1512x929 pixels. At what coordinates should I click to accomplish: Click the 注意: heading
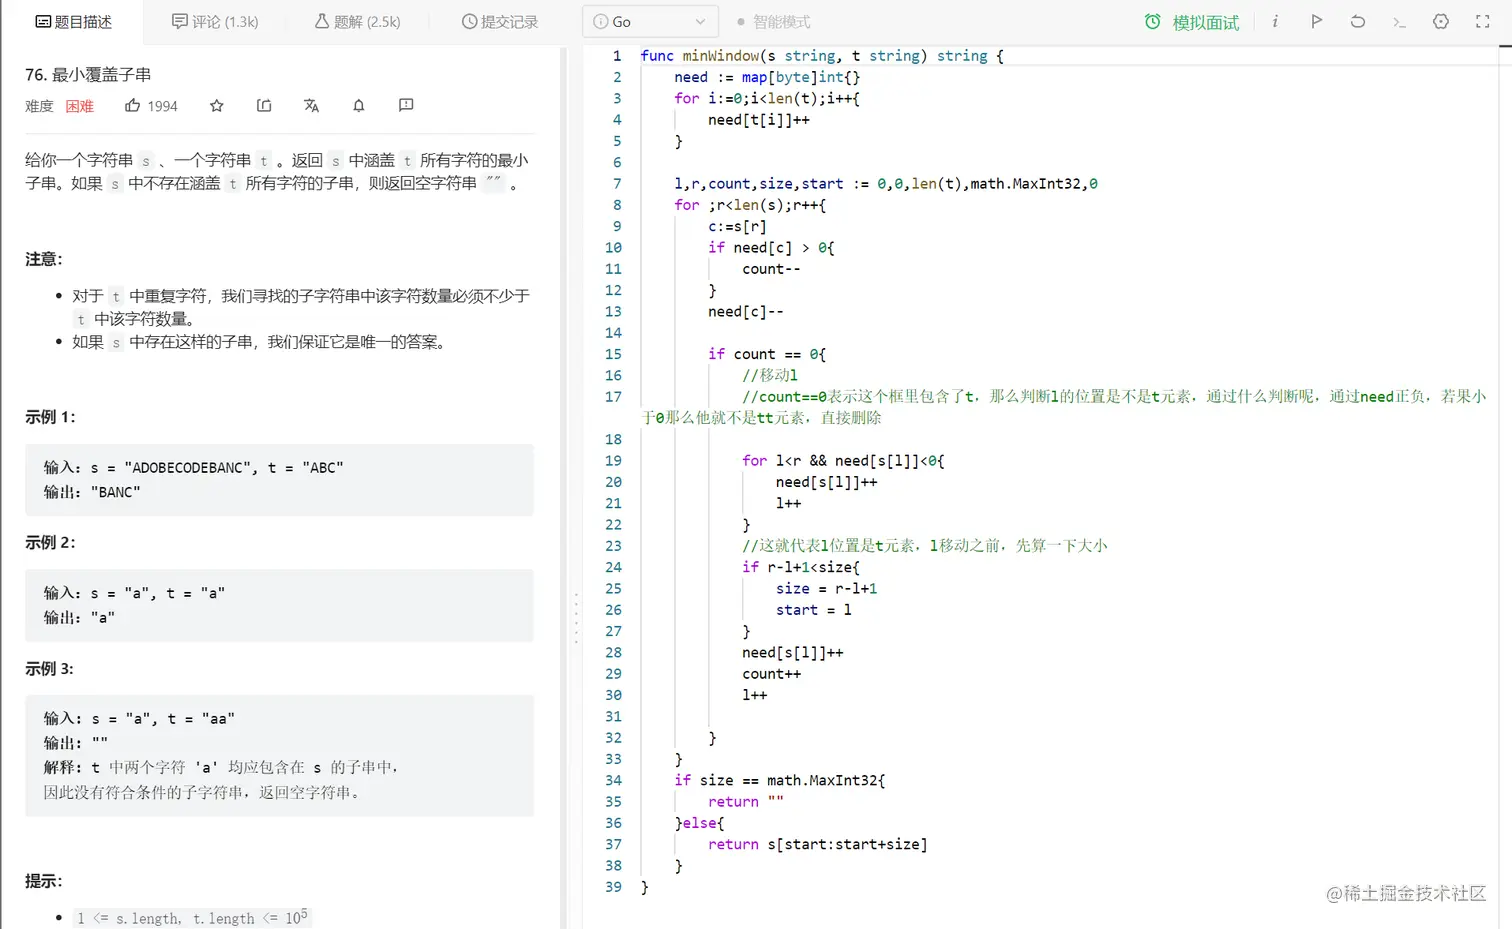pos(44,259)
